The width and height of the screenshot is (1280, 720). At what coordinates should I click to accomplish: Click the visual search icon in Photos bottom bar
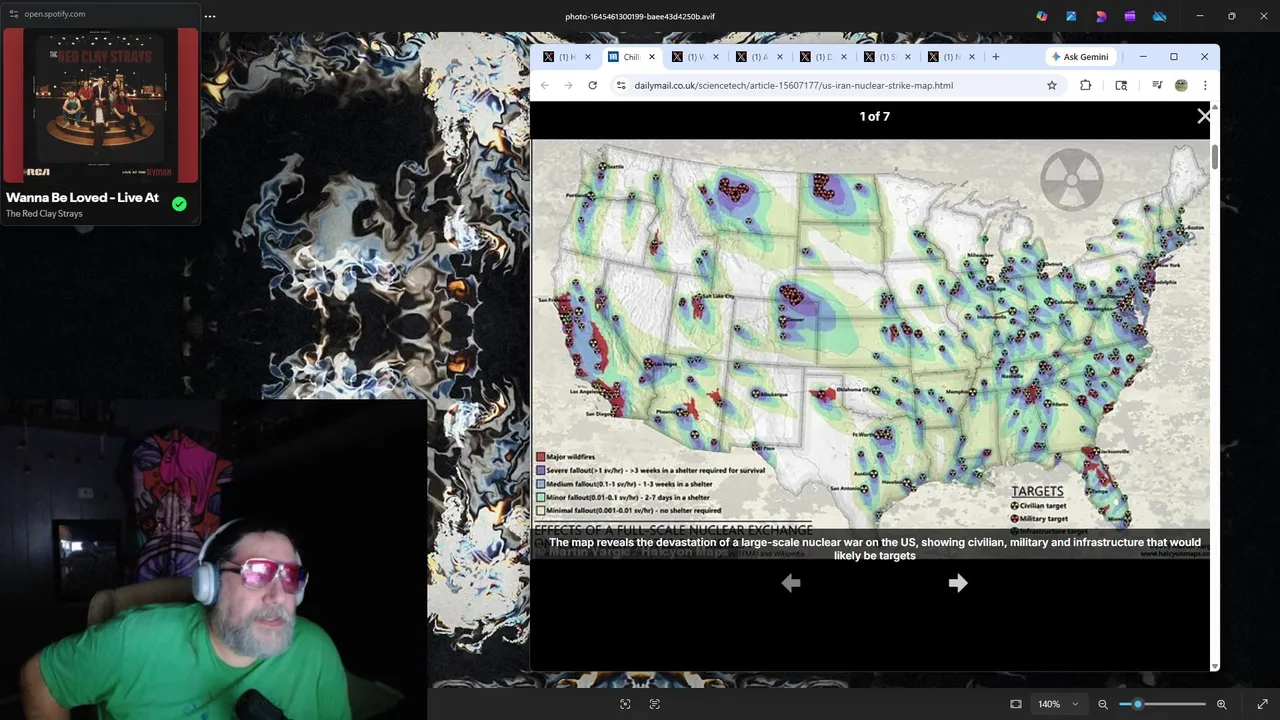click(x=625, y=704)
